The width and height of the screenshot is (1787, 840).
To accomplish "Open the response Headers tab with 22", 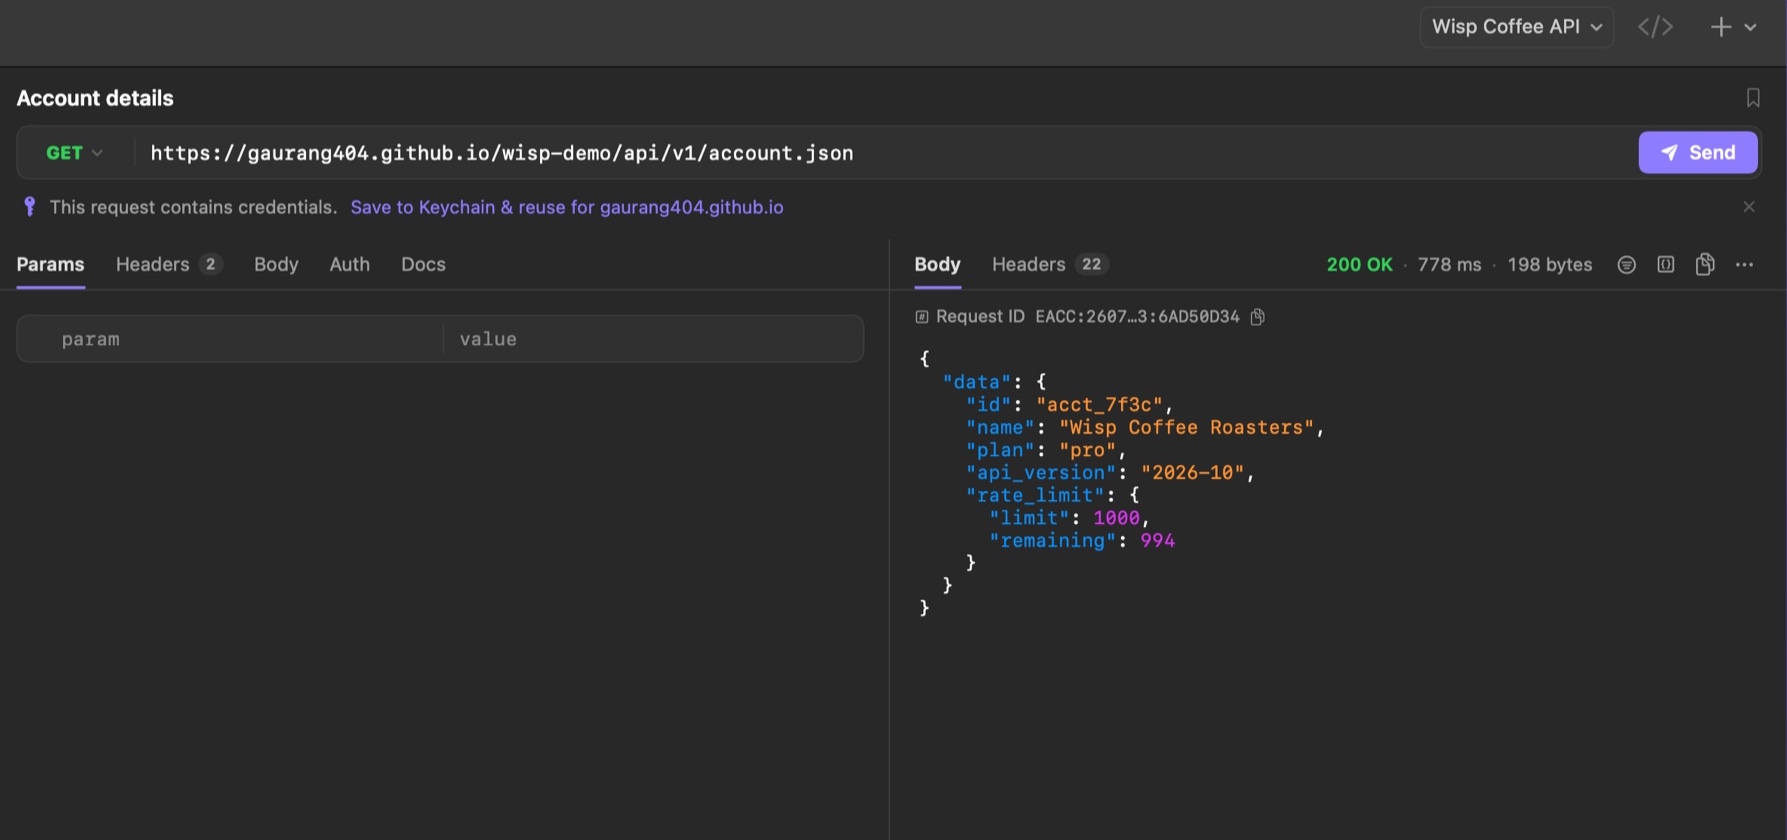I will coord(1049,264).
